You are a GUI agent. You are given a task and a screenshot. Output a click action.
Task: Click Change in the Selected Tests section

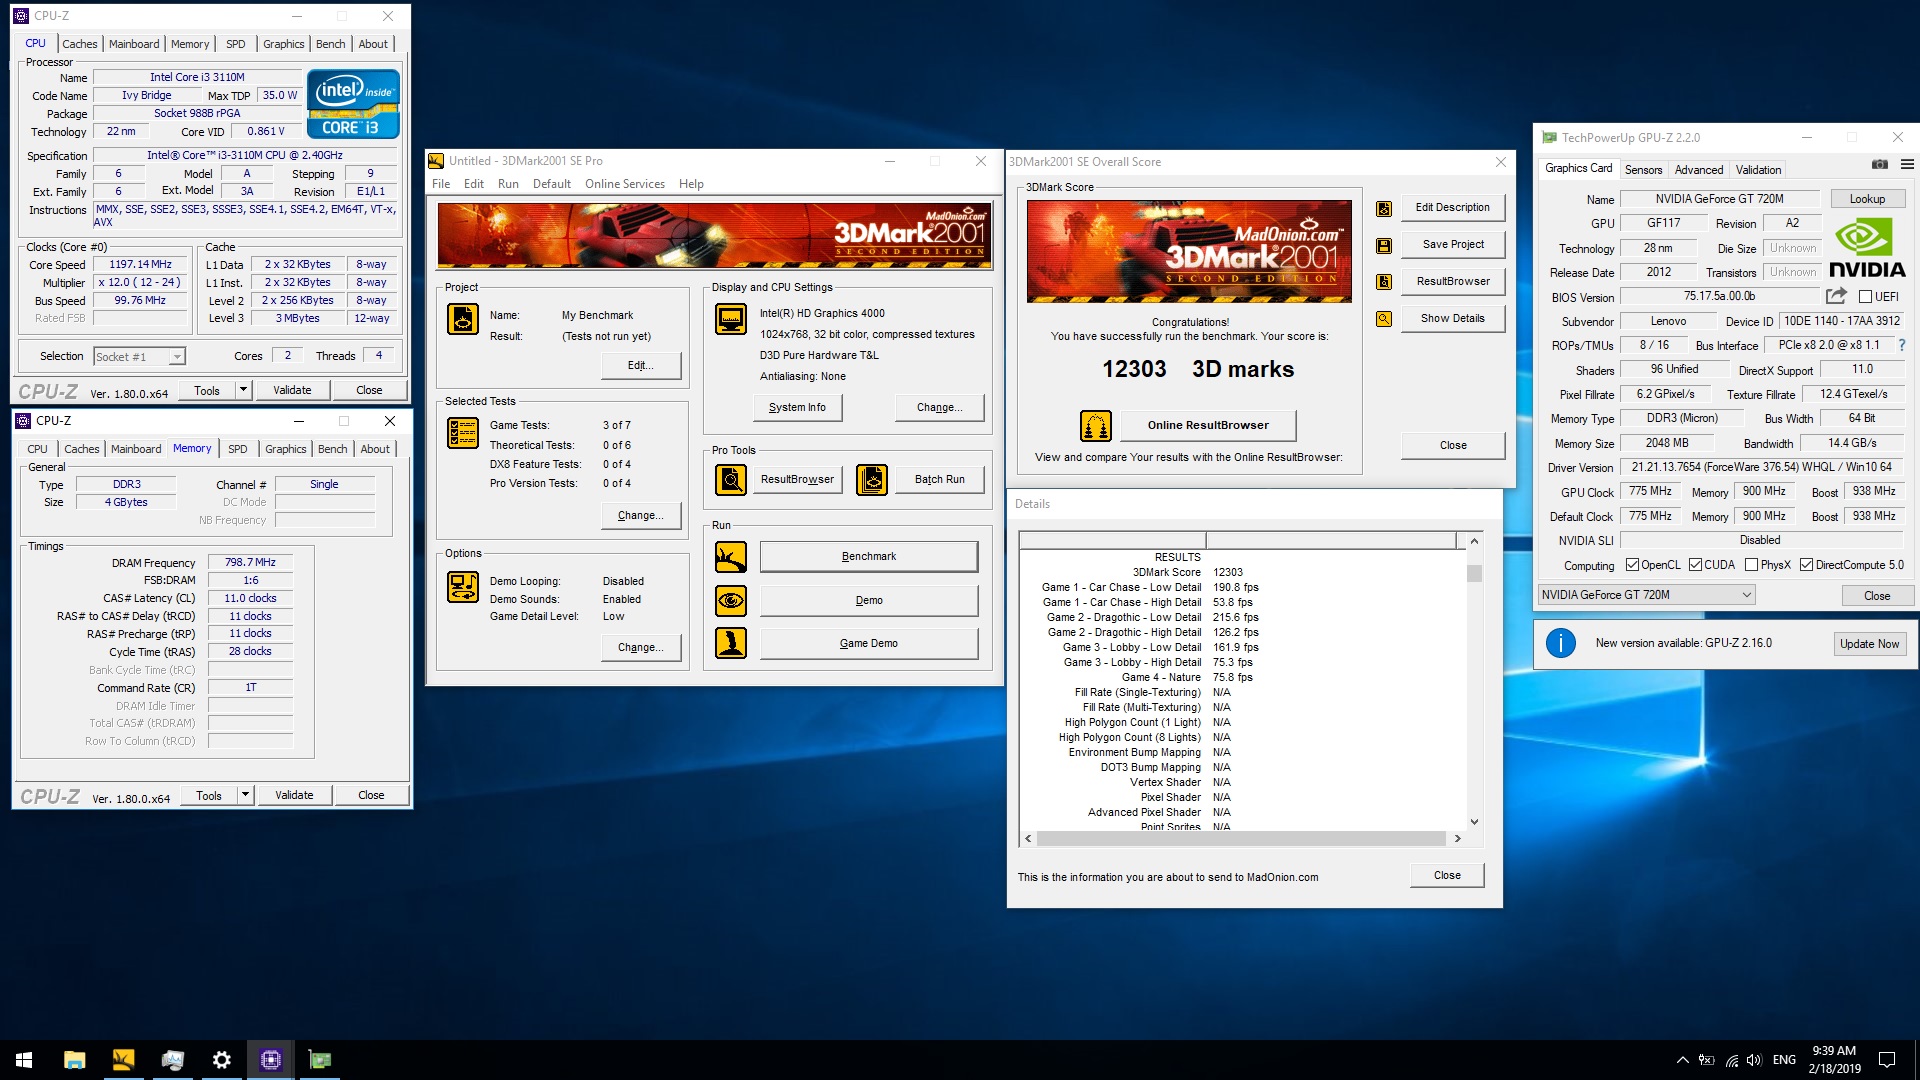[x=640, y=516]
